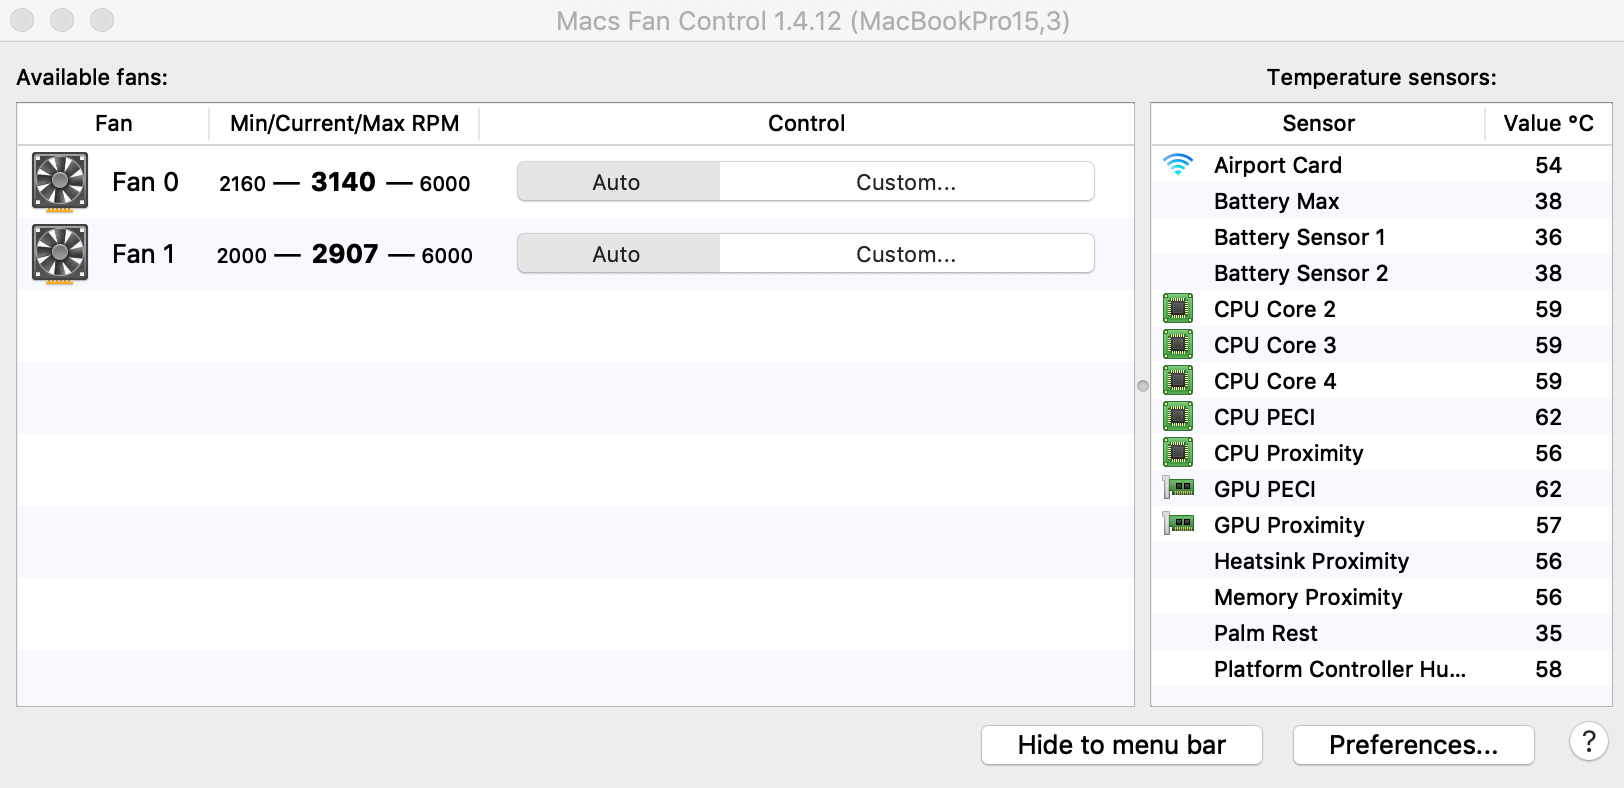This screenshot has width=1624, height=788.
Task: Click the Platform Controller Hub value 58
Action: (1548, 669)
